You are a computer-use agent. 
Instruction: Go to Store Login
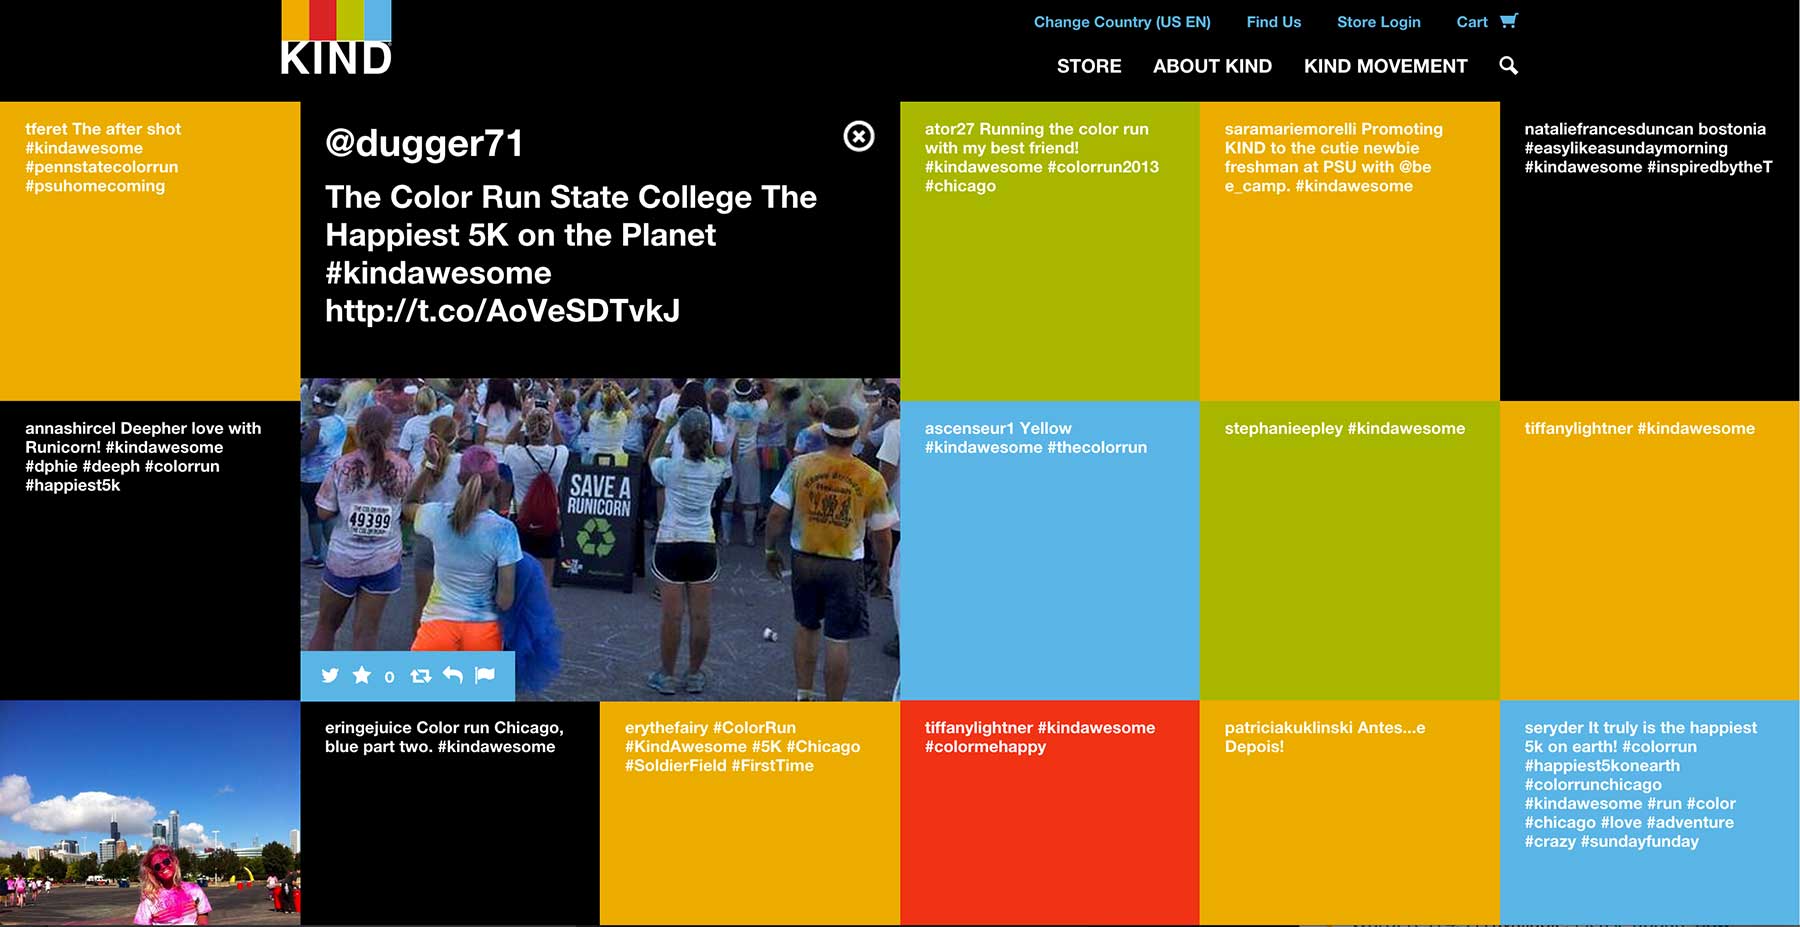pos(1379,22)
